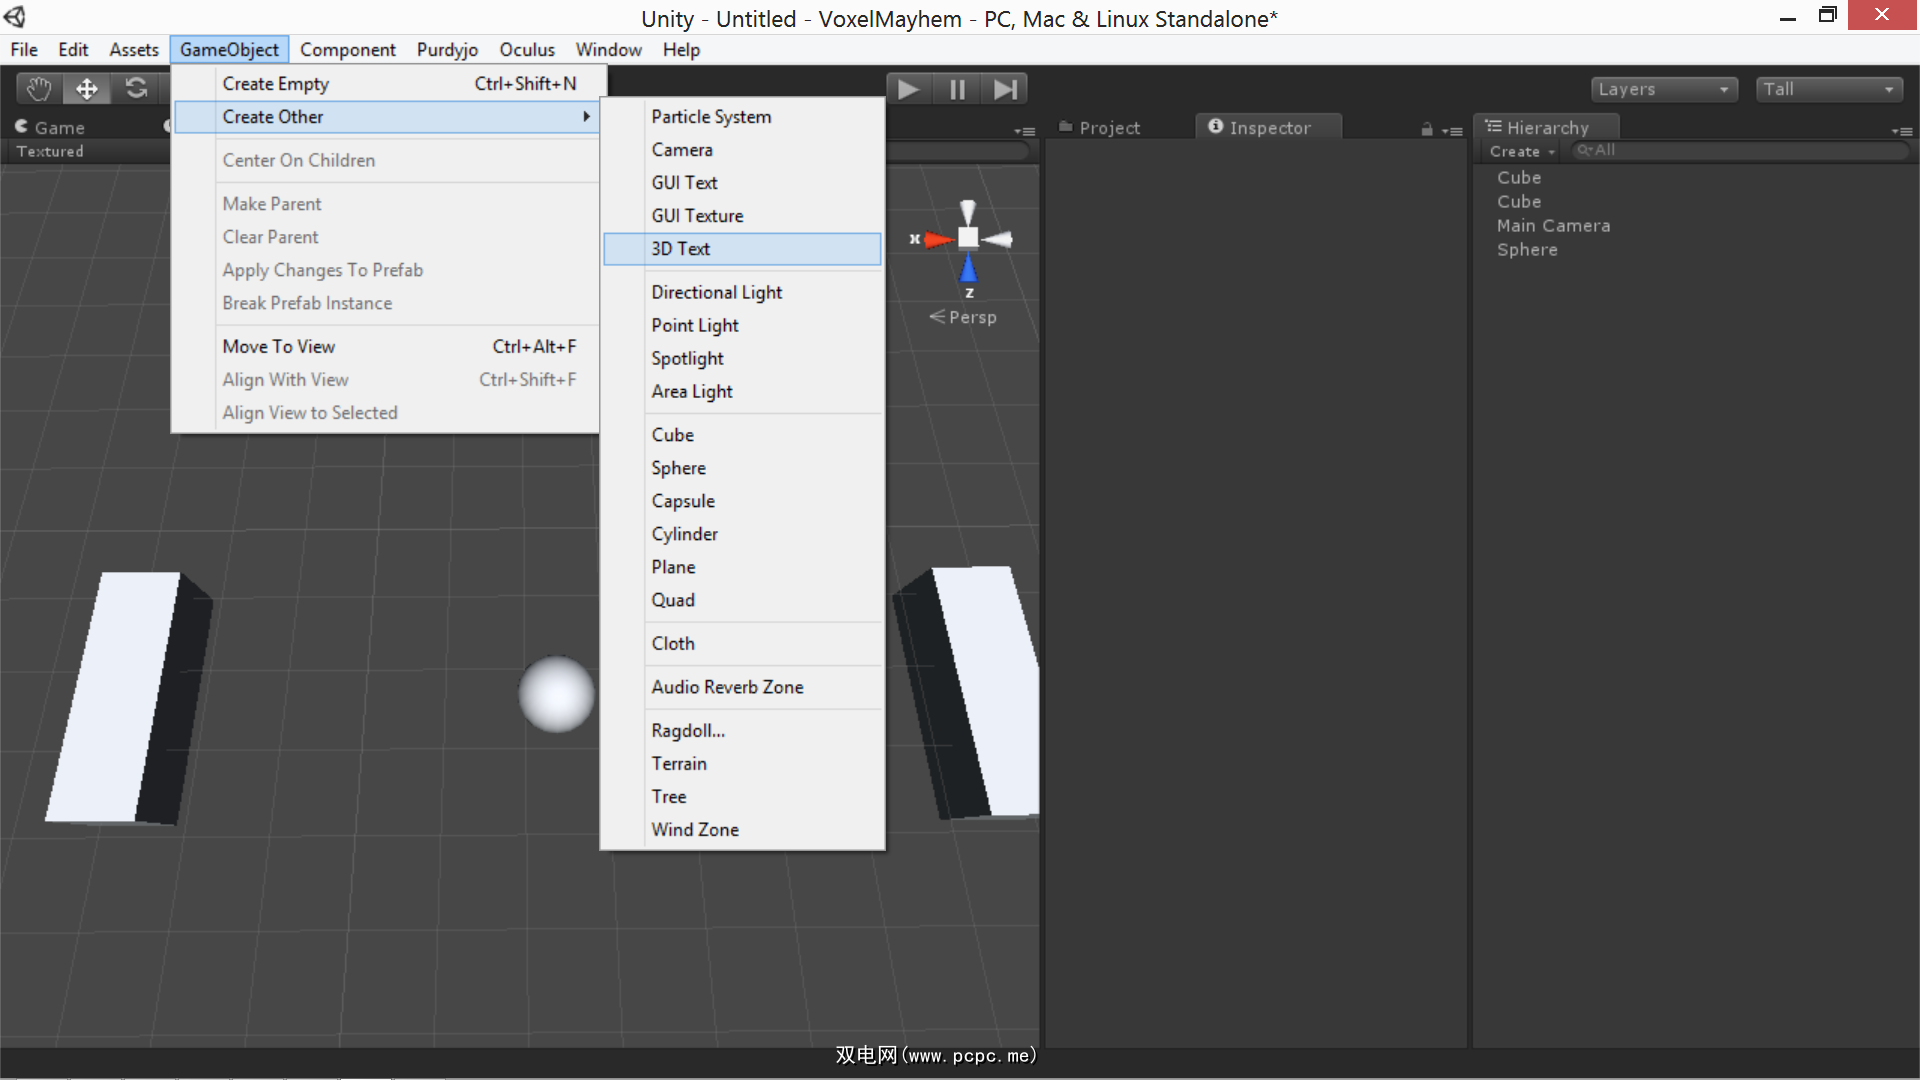Image resolution: width=1920 pixels, height=1080 pixels.
Task: Toggle the Inspector lock icon
Action: click(x=1427, y=129)
